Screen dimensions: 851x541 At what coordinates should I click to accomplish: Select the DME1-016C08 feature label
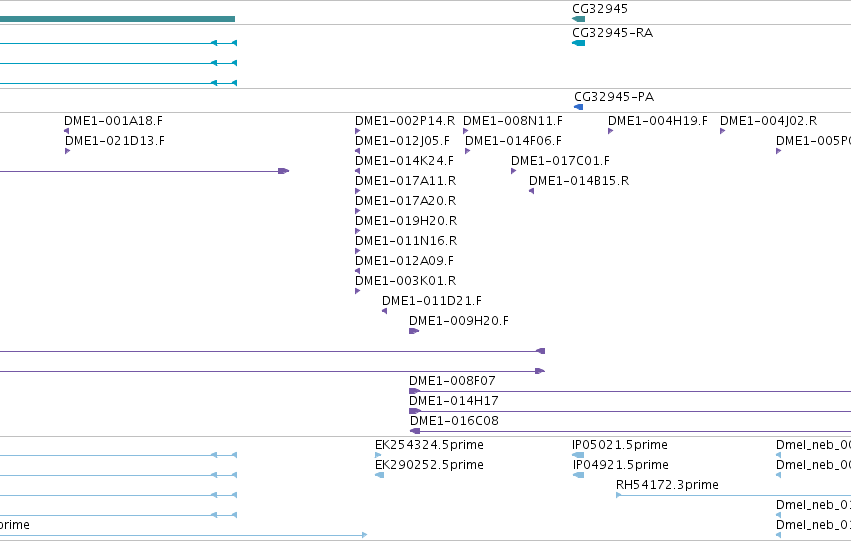(x=454, y=421)
